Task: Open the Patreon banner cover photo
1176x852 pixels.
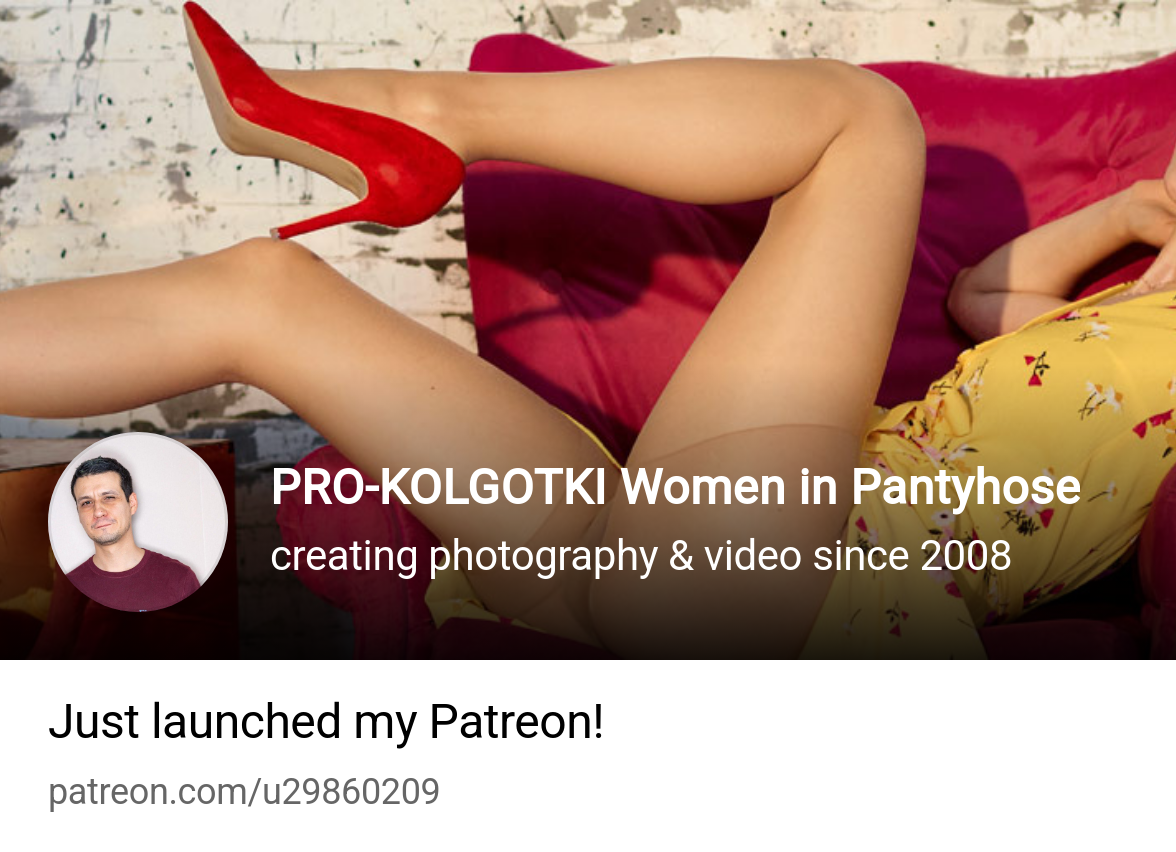Action: (588, 330)
